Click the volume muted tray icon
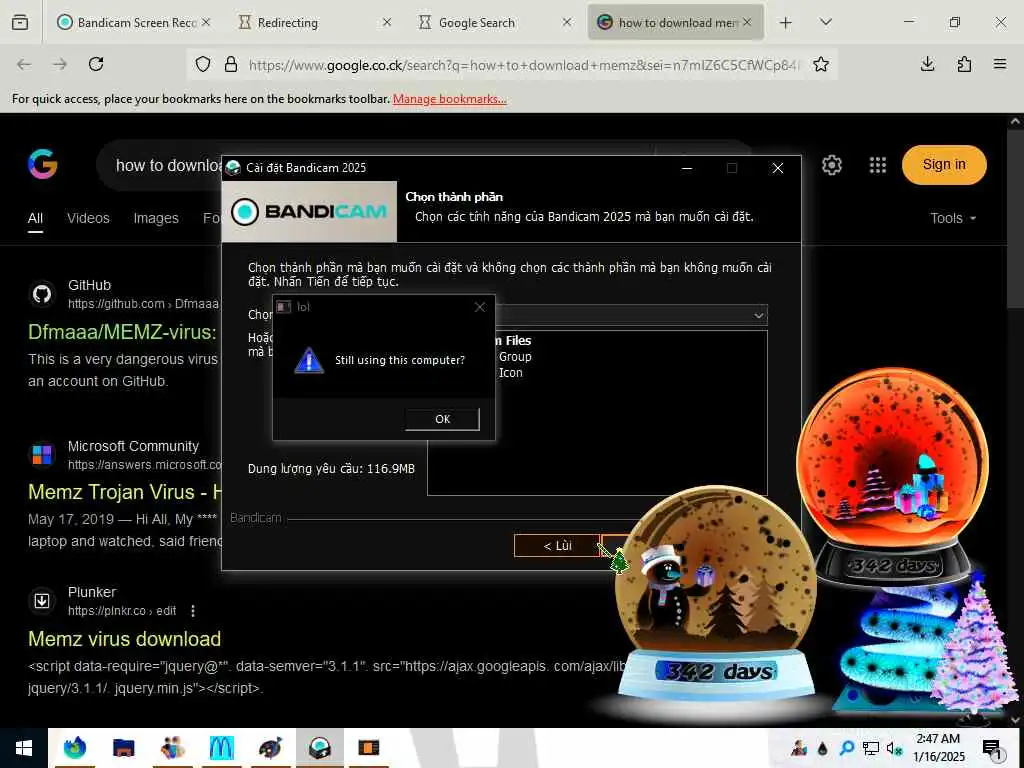 894,748
